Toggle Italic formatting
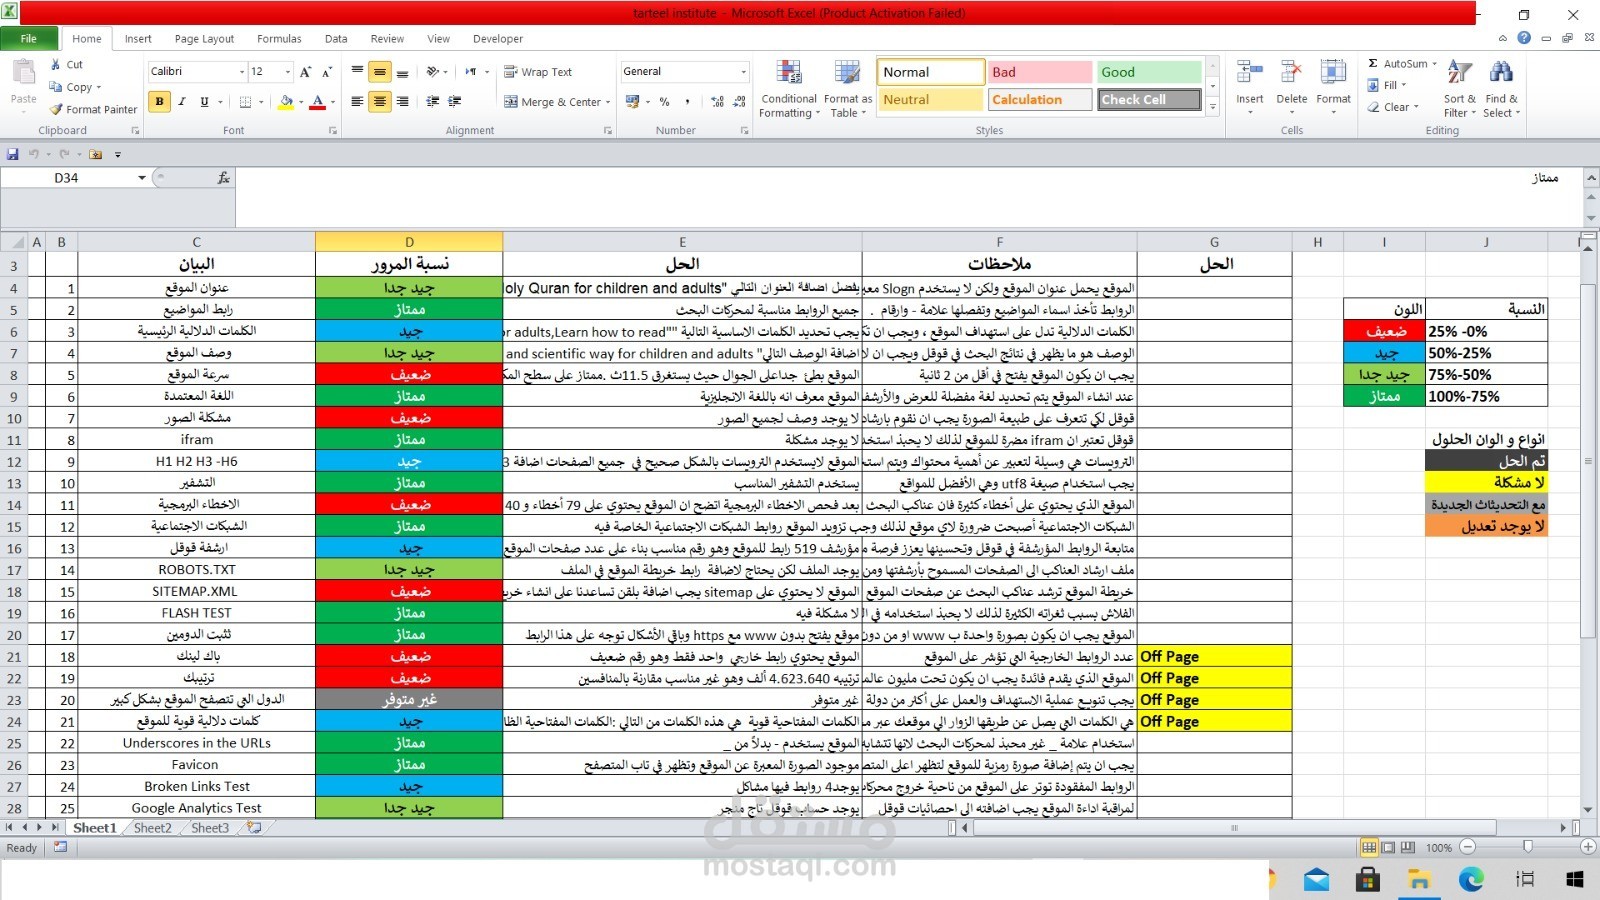The height and width of the screenshot is (900, 1600). point(182,101)
